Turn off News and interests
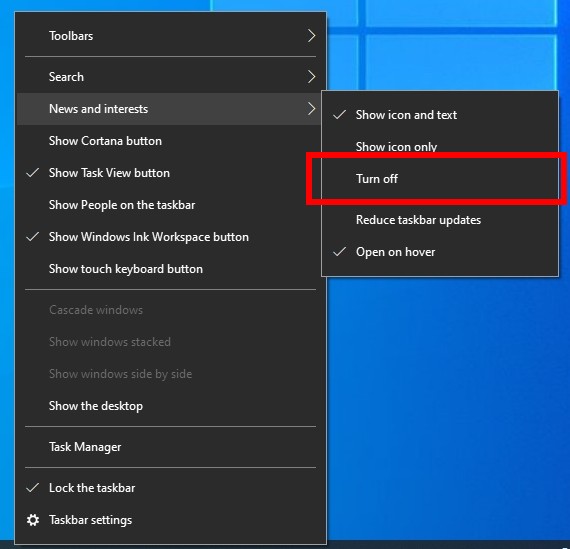This screenshot has width=570, height=549. point(440,179)
